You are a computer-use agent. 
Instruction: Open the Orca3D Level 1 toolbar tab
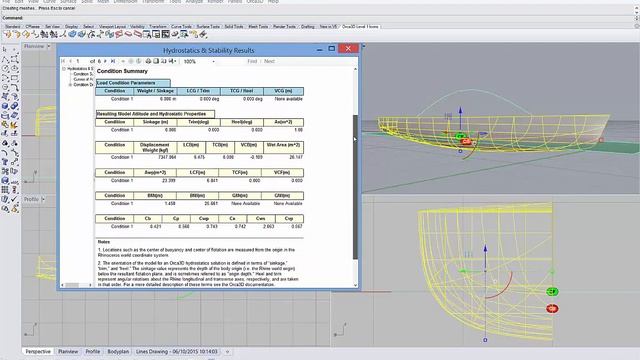[360, 27]
